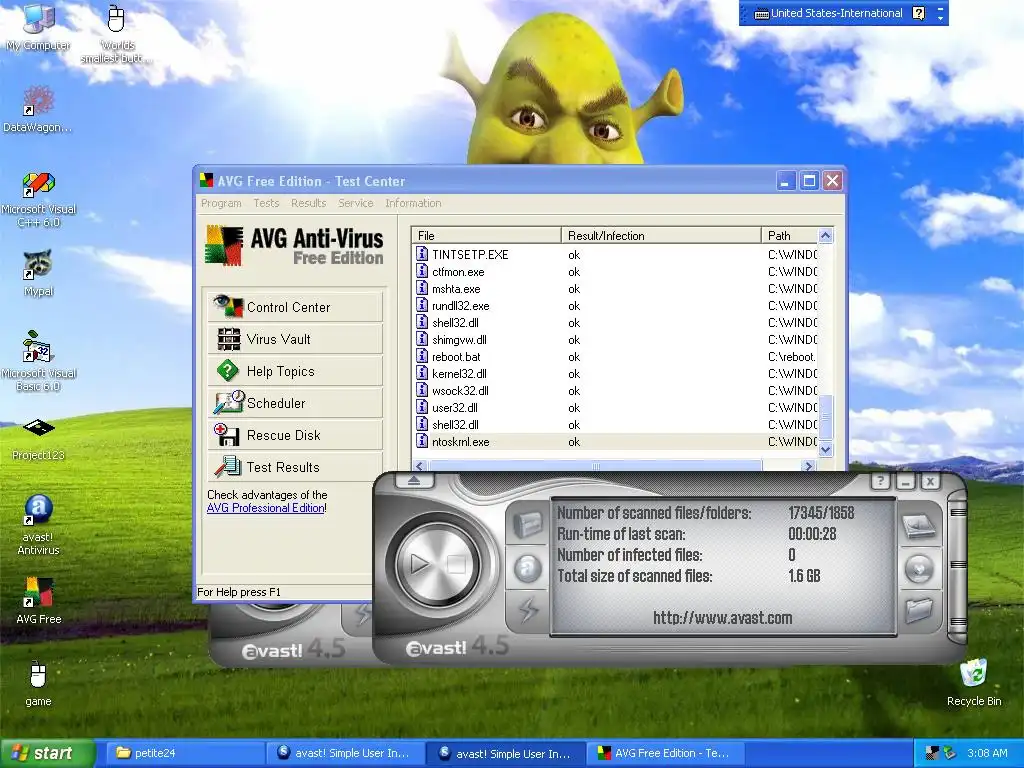This screenshot has width=1024, height=768.
Task: Click the results list scroll down arrow
Action: click(825, 449)
